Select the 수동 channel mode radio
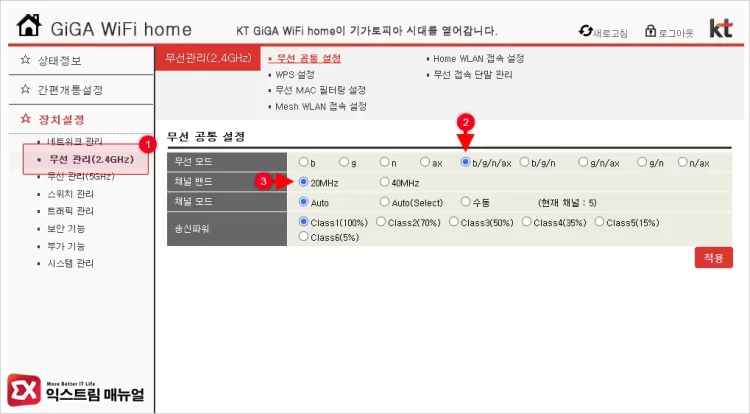Image resolution: width=750 pixels, height=414 pixels. click(x=465, y=201)
